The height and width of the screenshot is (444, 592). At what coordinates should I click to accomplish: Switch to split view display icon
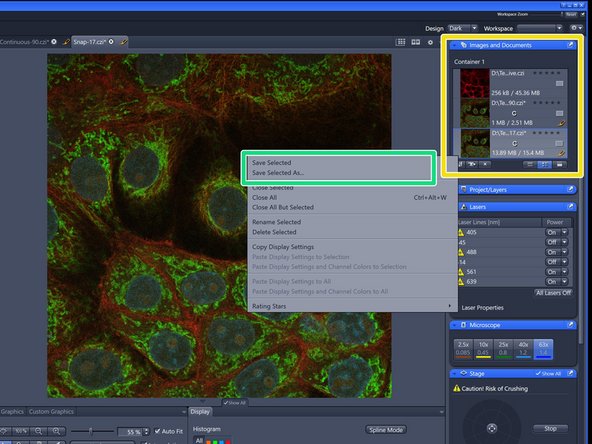point(416,42)
